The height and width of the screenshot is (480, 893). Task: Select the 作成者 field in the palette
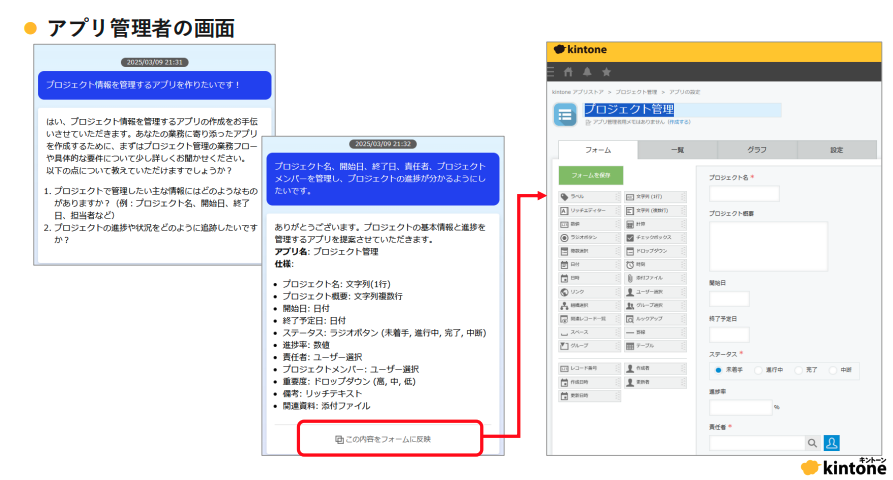click(x=656, y=368)
